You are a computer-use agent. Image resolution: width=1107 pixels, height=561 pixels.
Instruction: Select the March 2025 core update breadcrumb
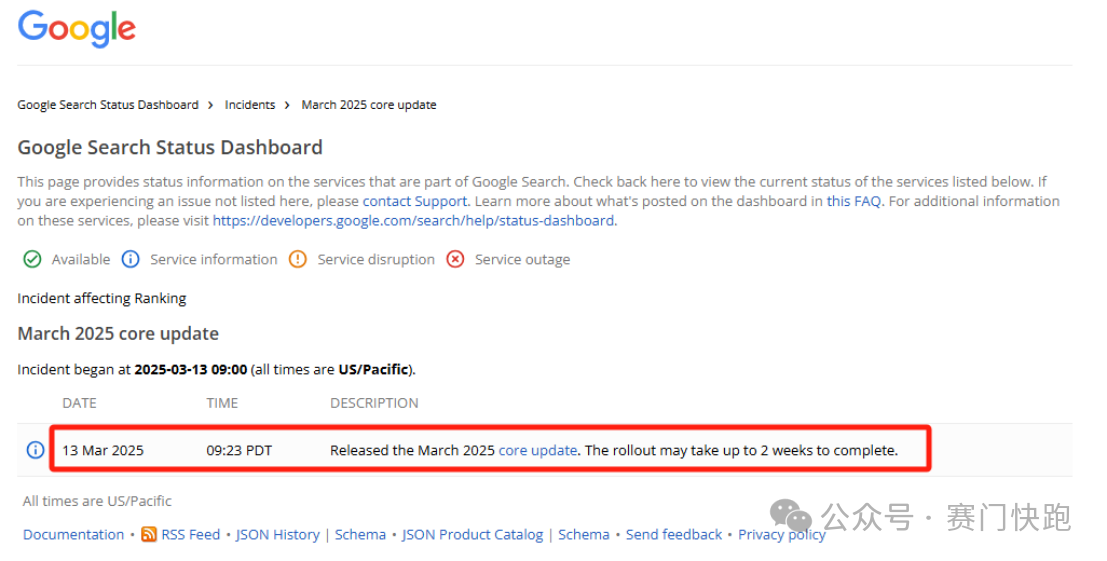pos(368,105)
